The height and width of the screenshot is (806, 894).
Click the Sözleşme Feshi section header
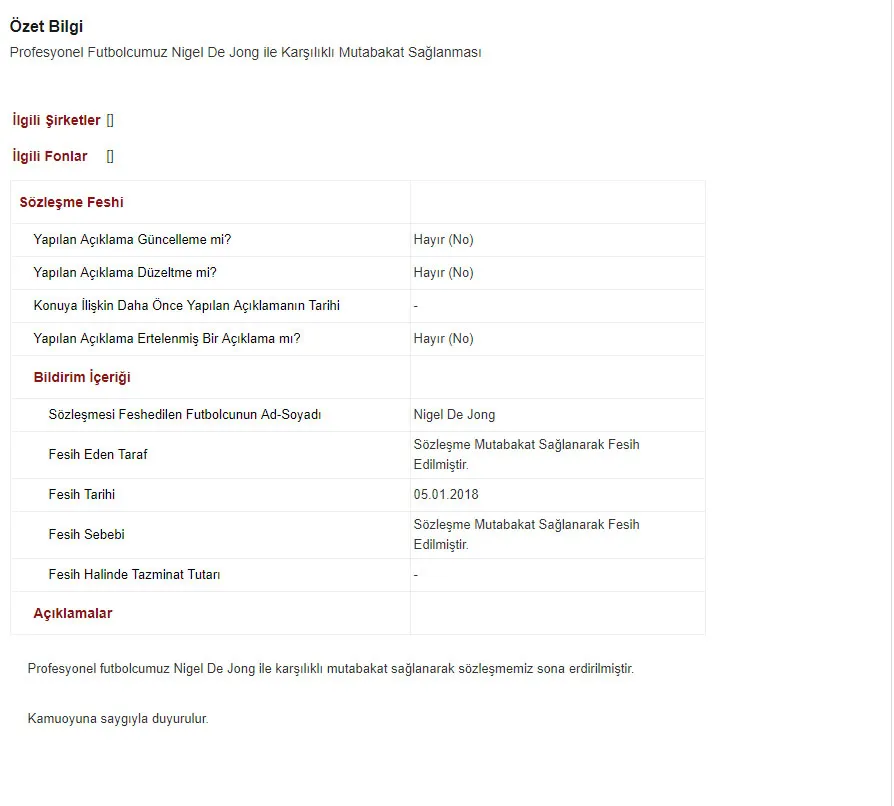coord(71,202)
